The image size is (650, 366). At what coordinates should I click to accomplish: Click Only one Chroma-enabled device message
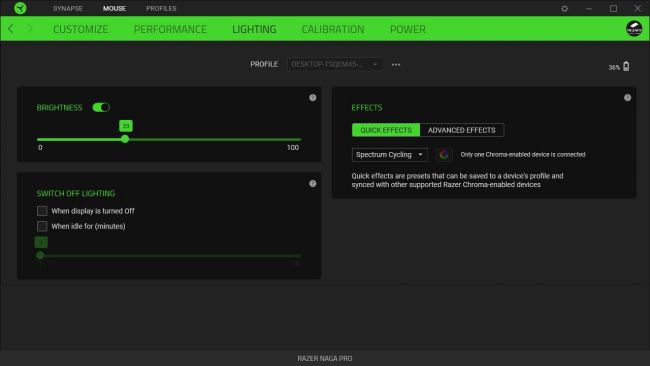point(523,155)
